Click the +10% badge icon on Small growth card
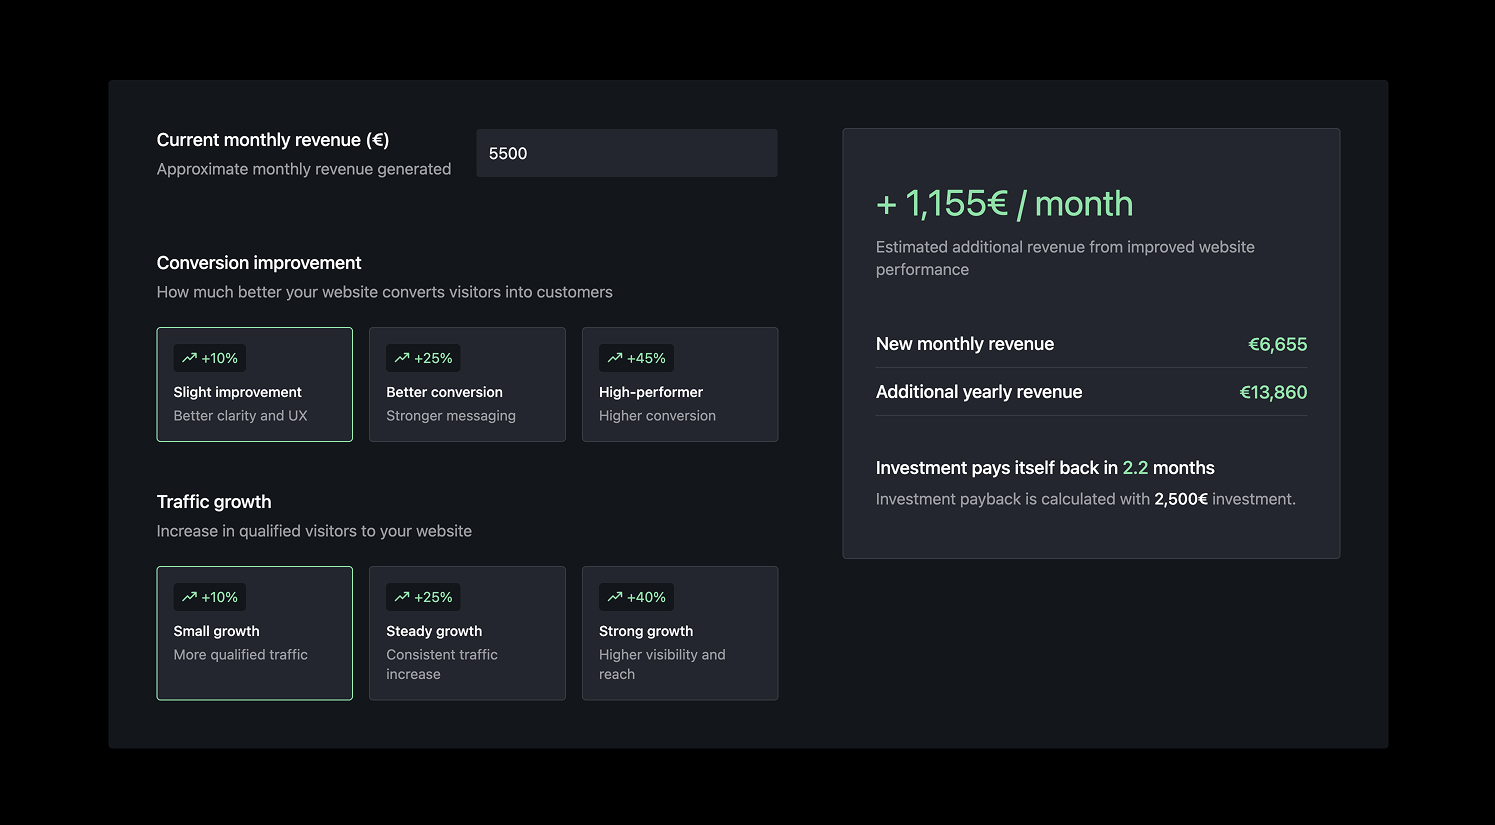 [190, 596]
